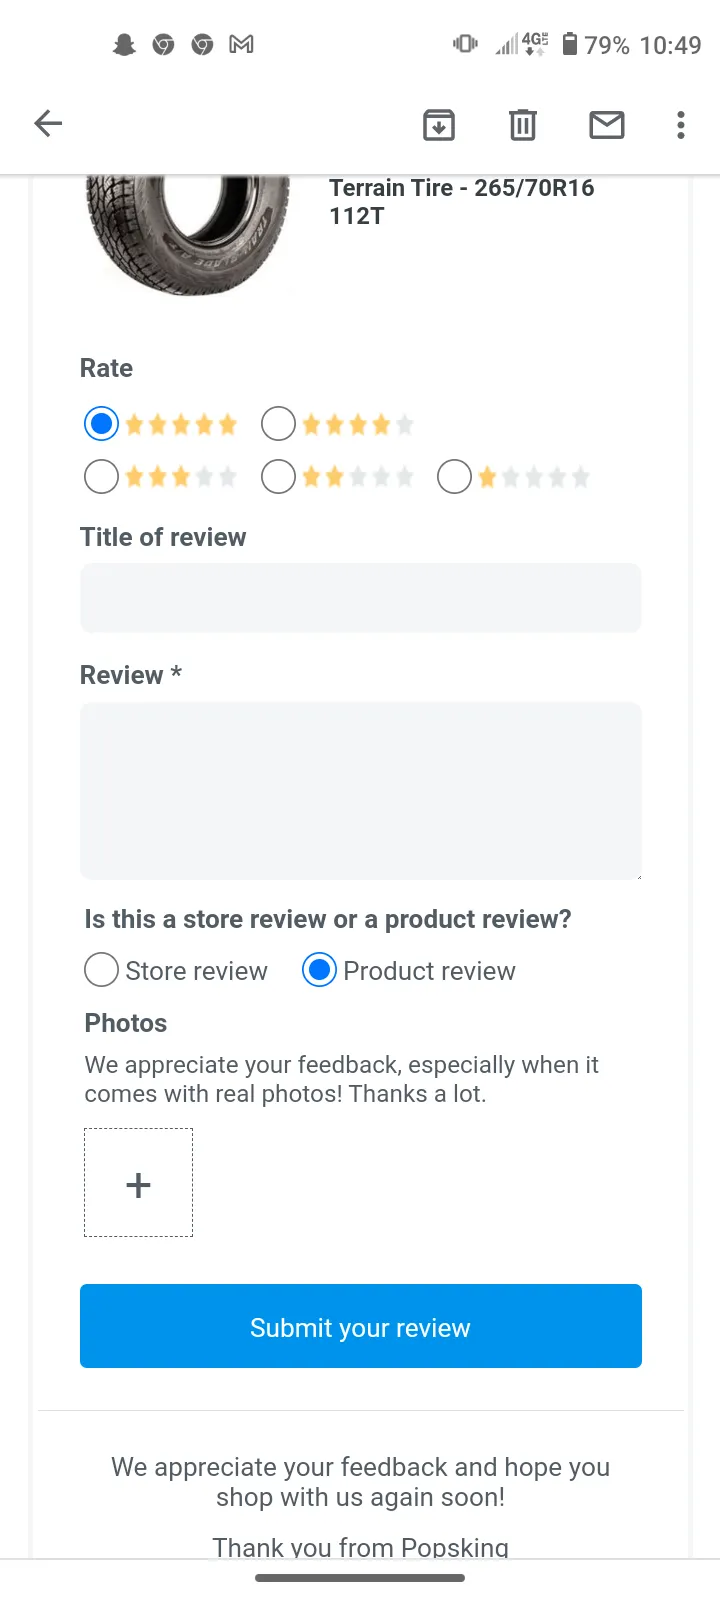Open the three-dot overflow menu
720x1600 pixels.
(681, 125)
